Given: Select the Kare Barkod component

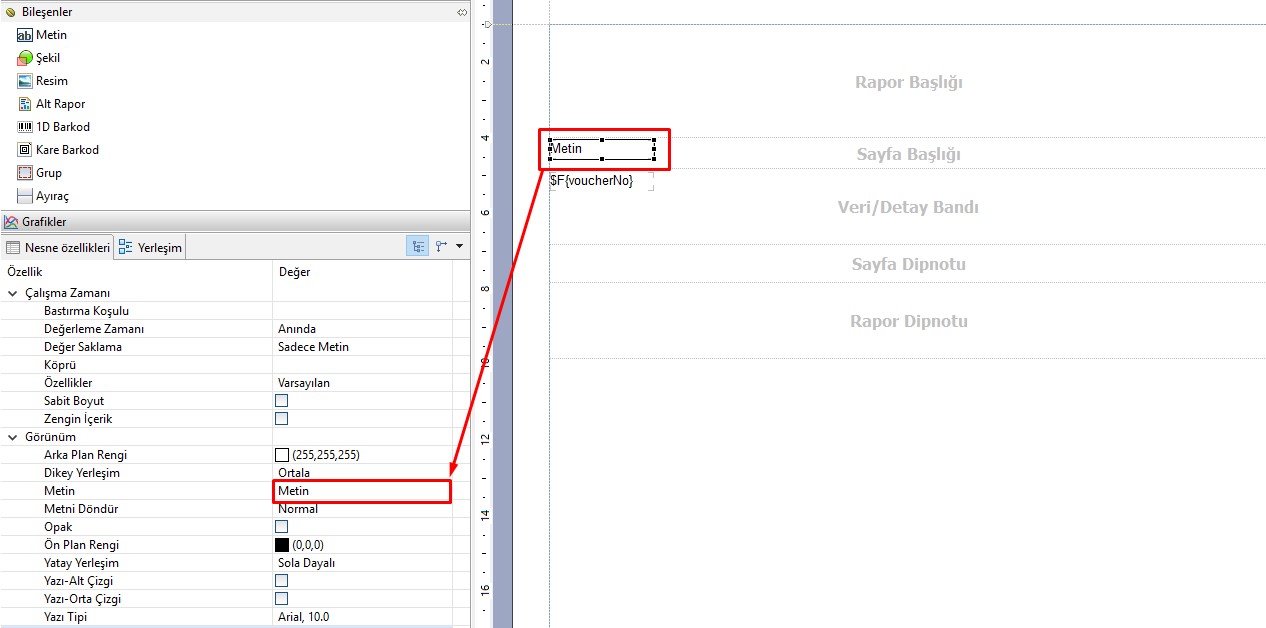Looking at the screenshot, I should point(66,150).
